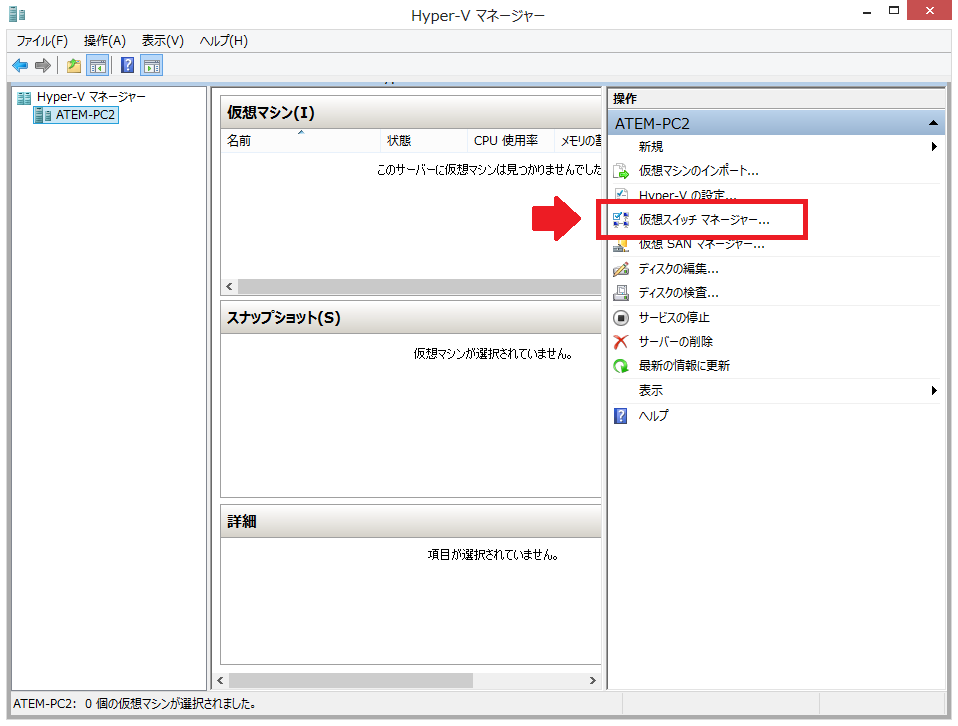Expand the 表示 submenu arrow in actions
Image resolution: width=958 pixels, height=726 pixels.
pos(934,390)
